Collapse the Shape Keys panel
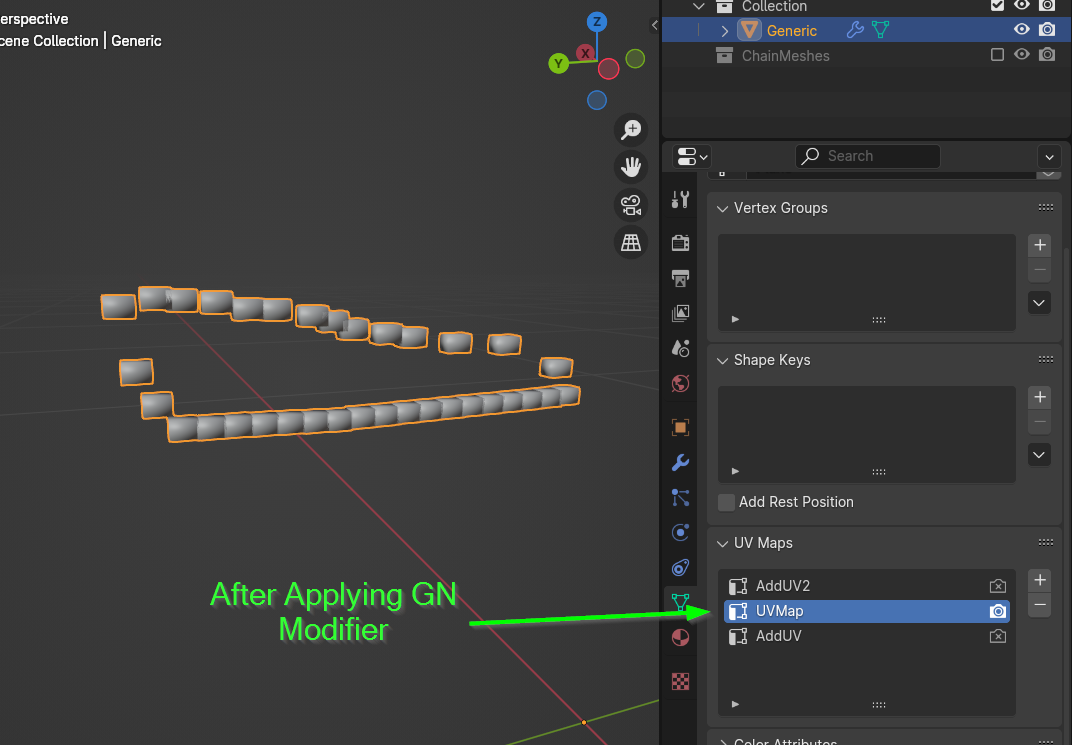1072x745 pixels. pyautogui.click(x=723, y=361)
